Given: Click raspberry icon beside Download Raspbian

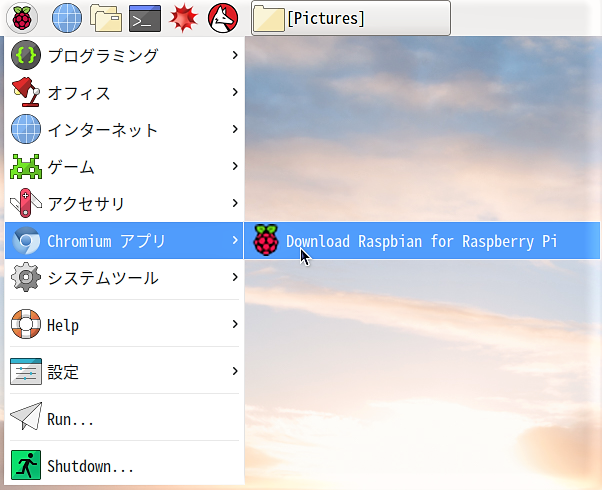Looking at the screenshot, I should click(x=266, y=240).
